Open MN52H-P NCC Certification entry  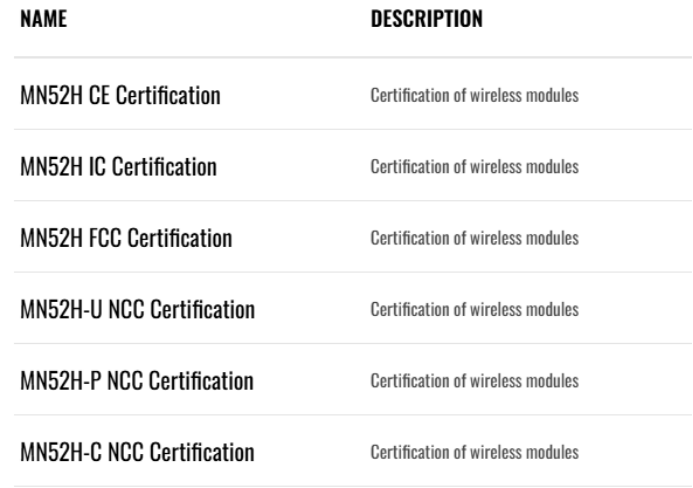(x=137, y=381)
